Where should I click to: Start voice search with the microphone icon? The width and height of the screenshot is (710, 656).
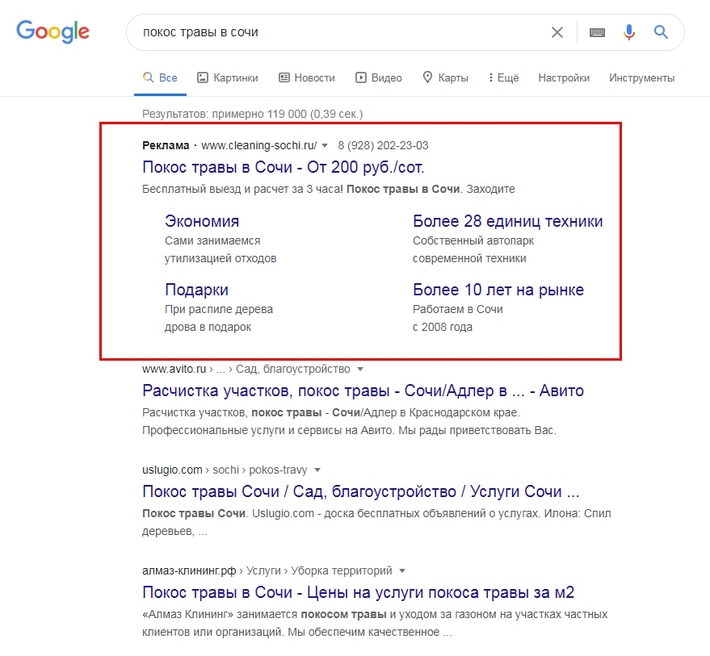[x=629, y=32]
